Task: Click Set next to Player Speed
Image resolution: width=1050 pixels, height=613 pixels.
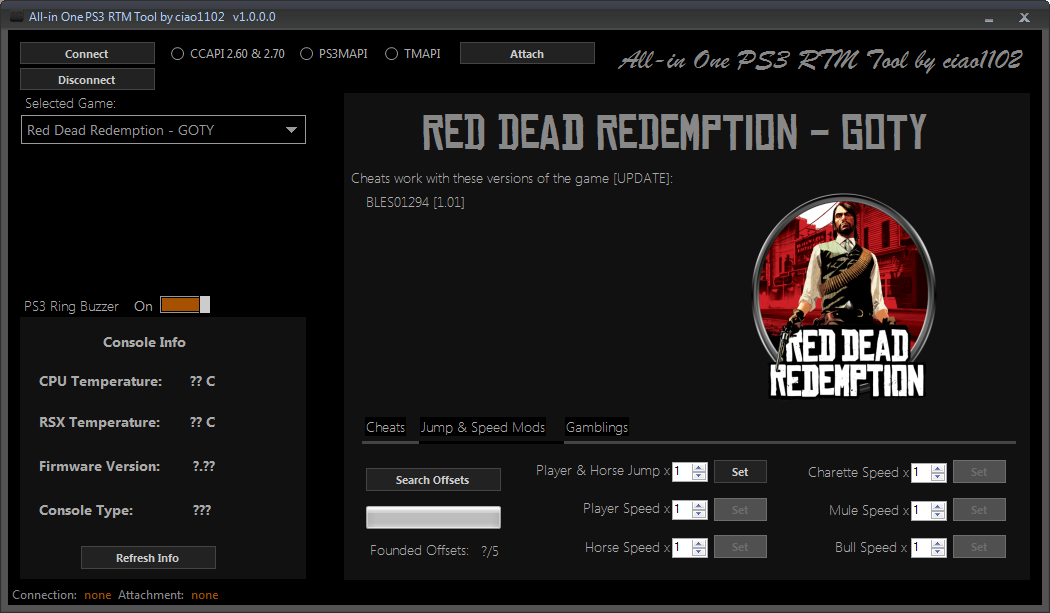Action: 740,510
